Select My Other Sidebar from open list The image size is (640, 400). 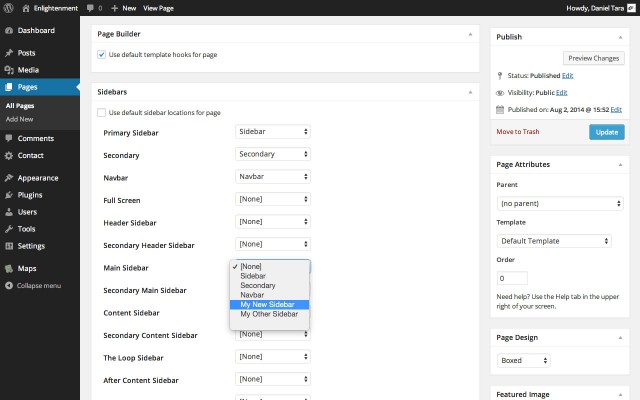coord(269,314)
